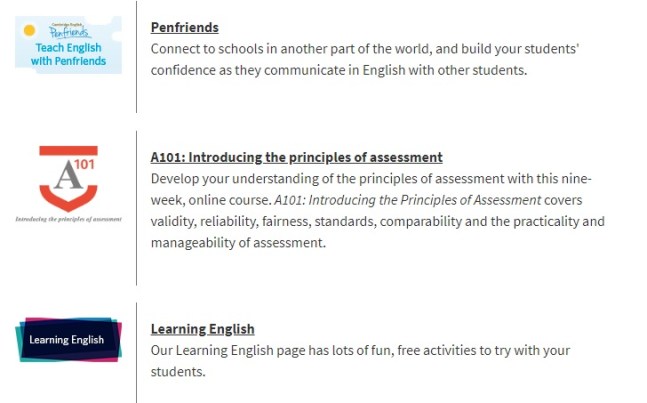The height and width of the screenshot is (403, 647).
Task: Click the red A101 shield logo
Action: 68,178
